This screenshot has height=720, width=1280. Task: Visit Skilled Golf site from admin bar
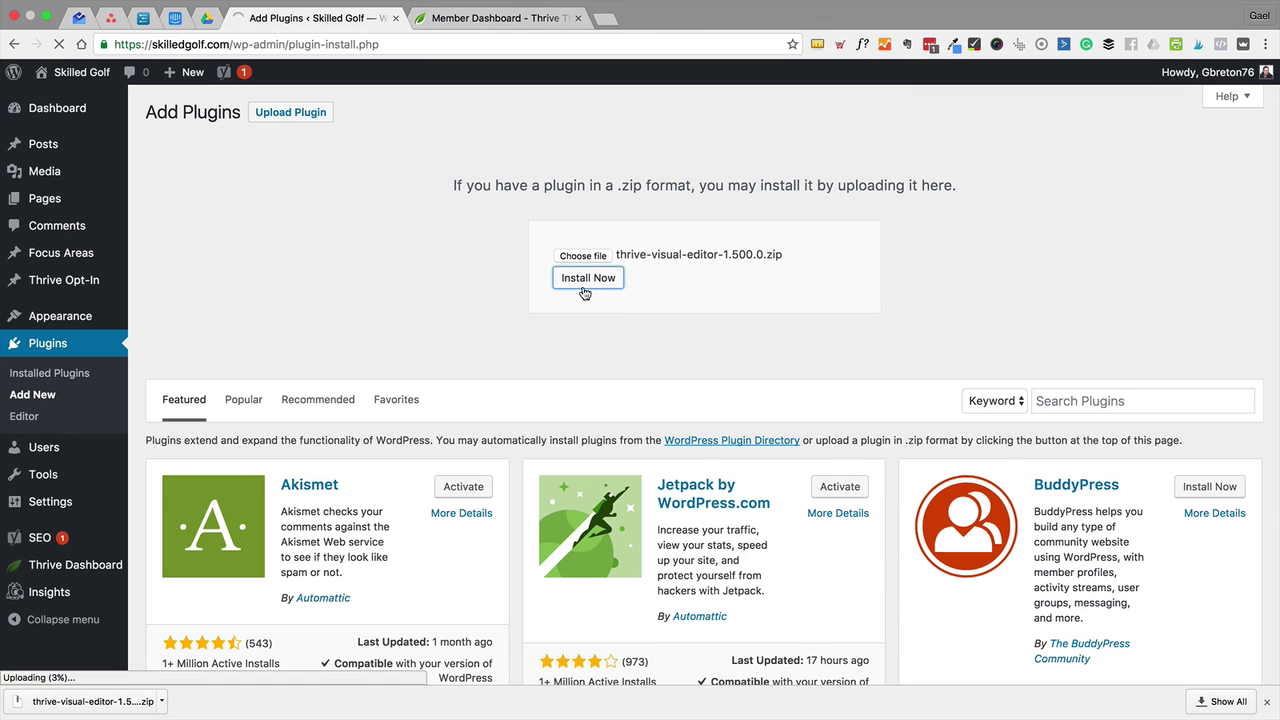72,72
